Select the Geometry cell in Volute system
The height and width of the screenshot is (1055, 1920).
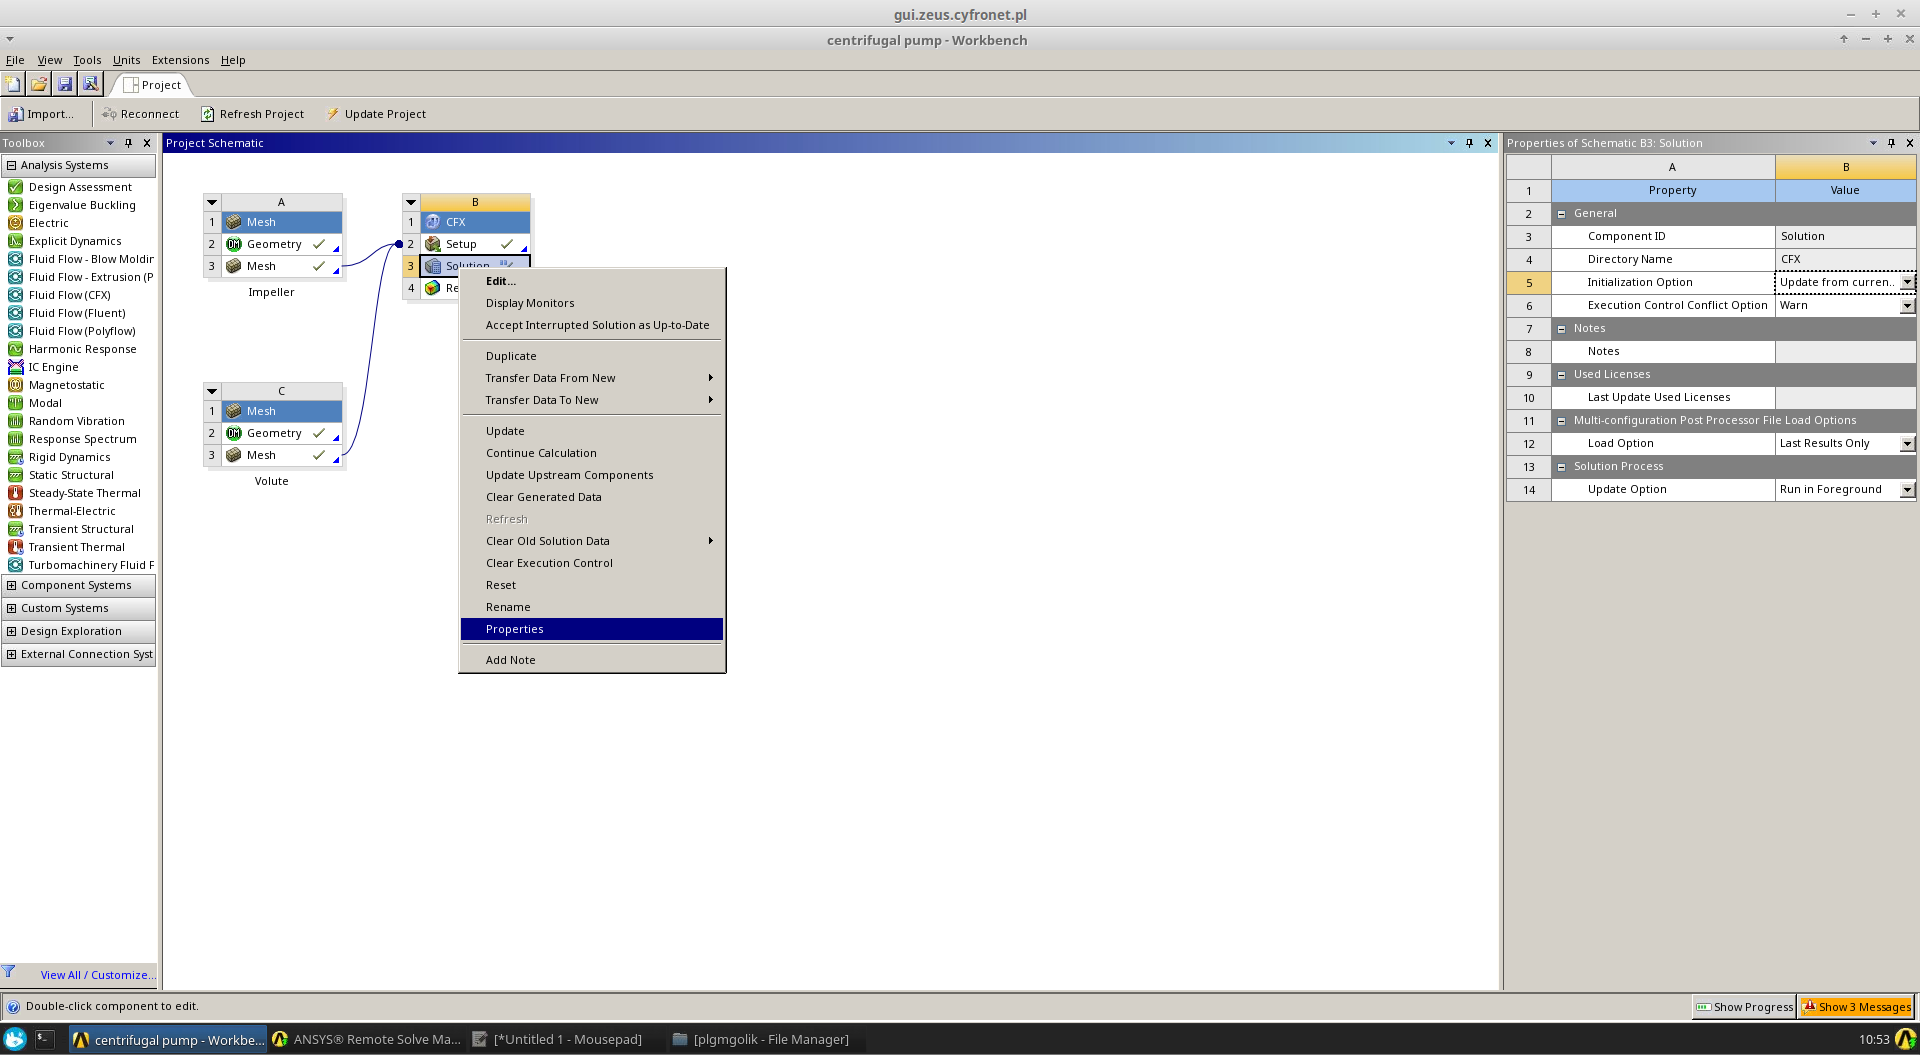pos(281,433)
